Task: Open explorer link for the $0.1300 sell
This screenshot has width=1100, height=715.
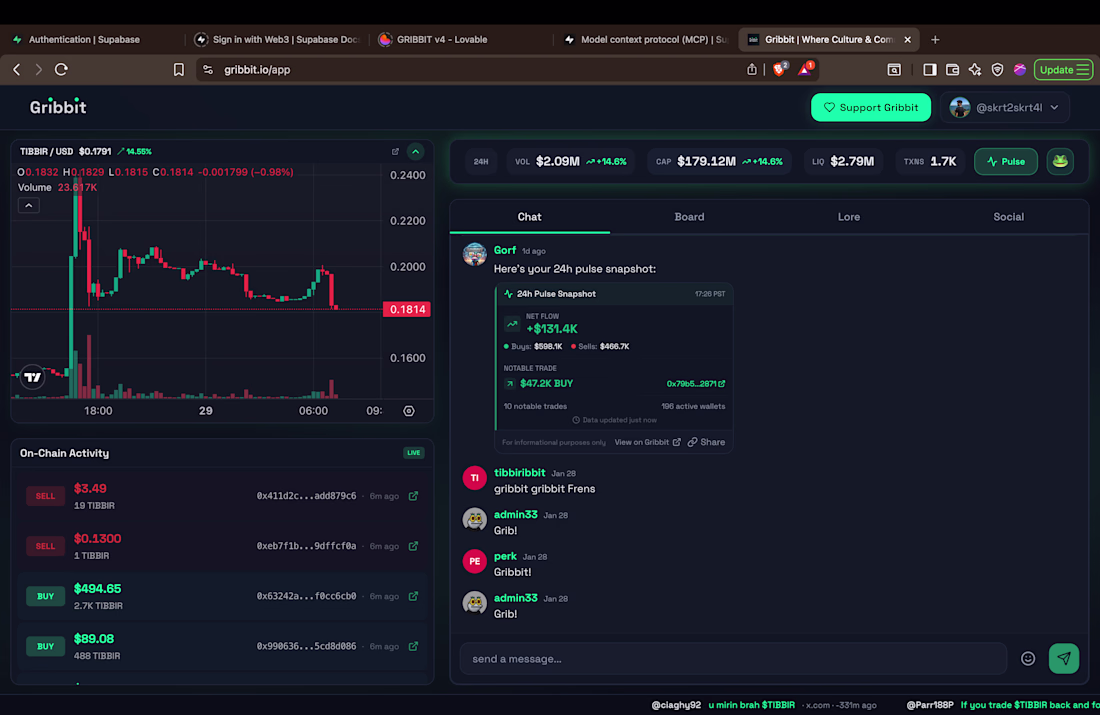Action: (x=413, y=546)
